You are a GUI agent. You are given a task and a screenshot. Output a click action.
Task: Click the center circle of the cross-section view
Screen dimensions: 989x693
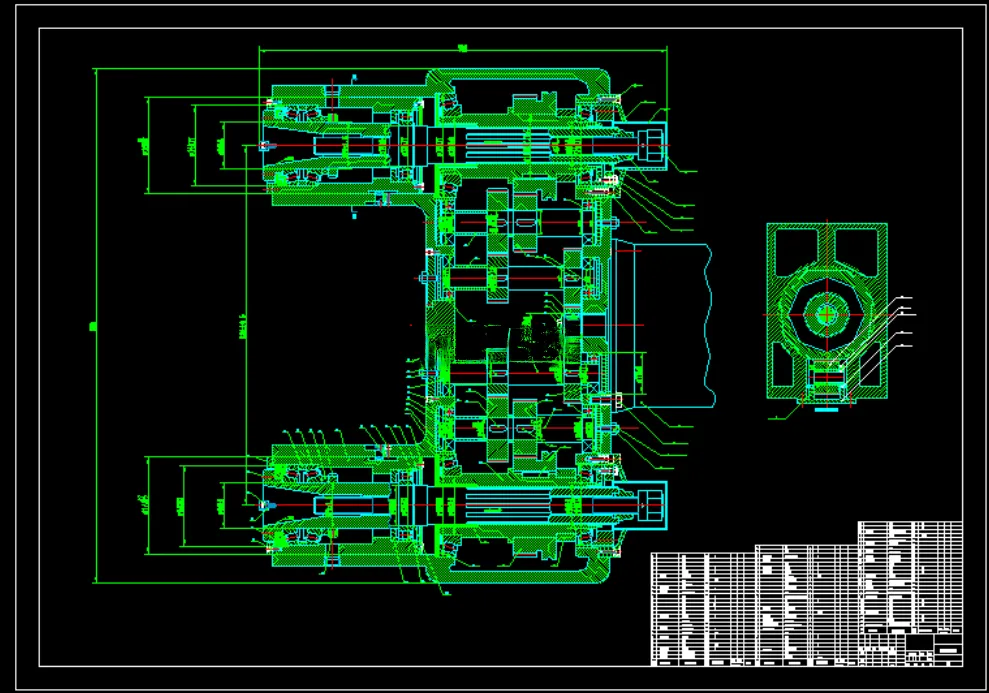click(826, 314)
